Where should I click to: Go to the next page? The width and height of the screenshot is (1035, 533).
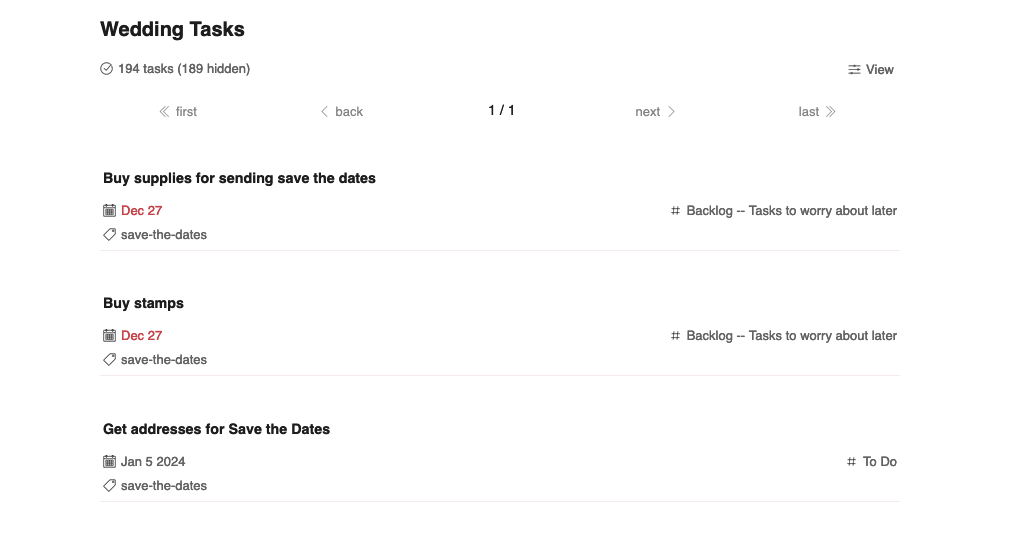coord(655,112)
